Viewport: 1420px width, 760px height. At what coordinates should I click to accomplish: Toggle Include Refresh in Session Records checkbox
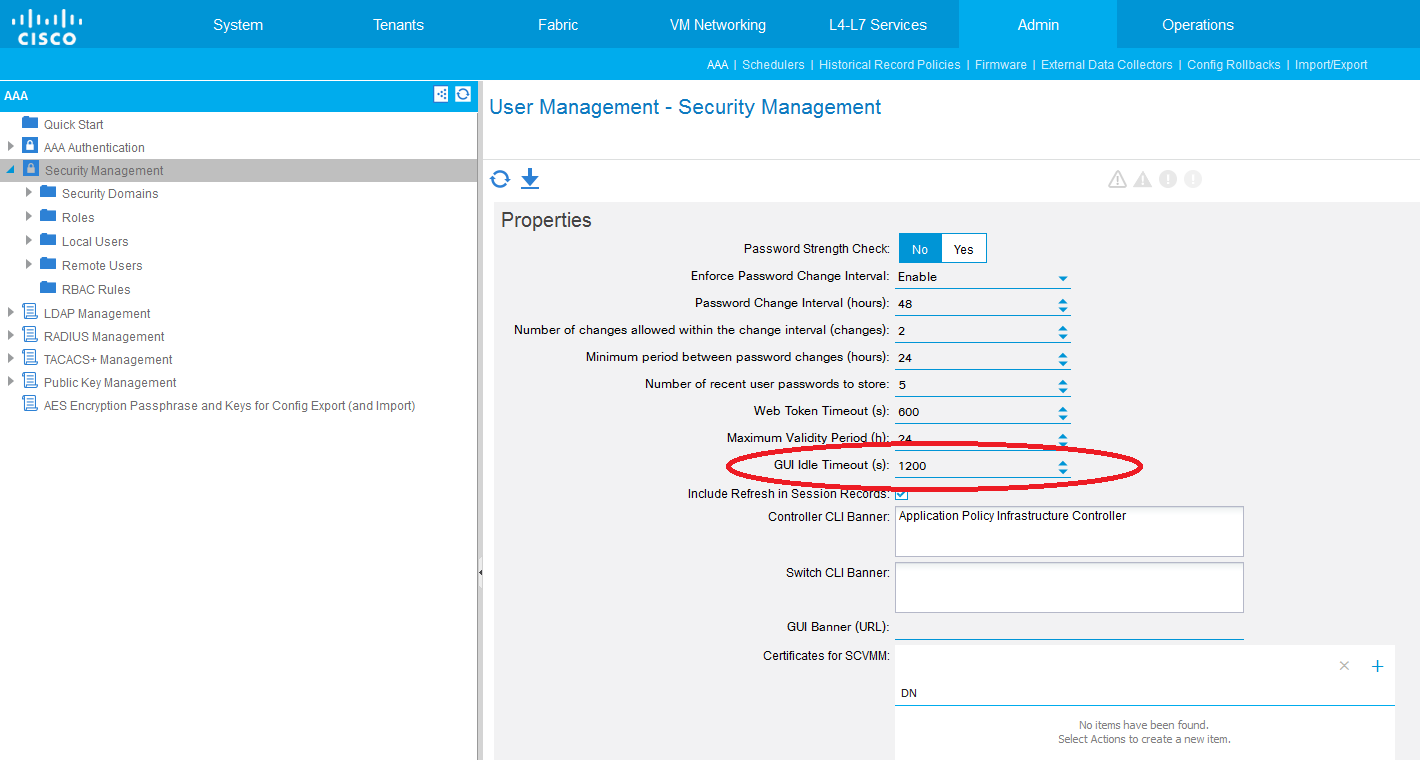click(901, 493)
